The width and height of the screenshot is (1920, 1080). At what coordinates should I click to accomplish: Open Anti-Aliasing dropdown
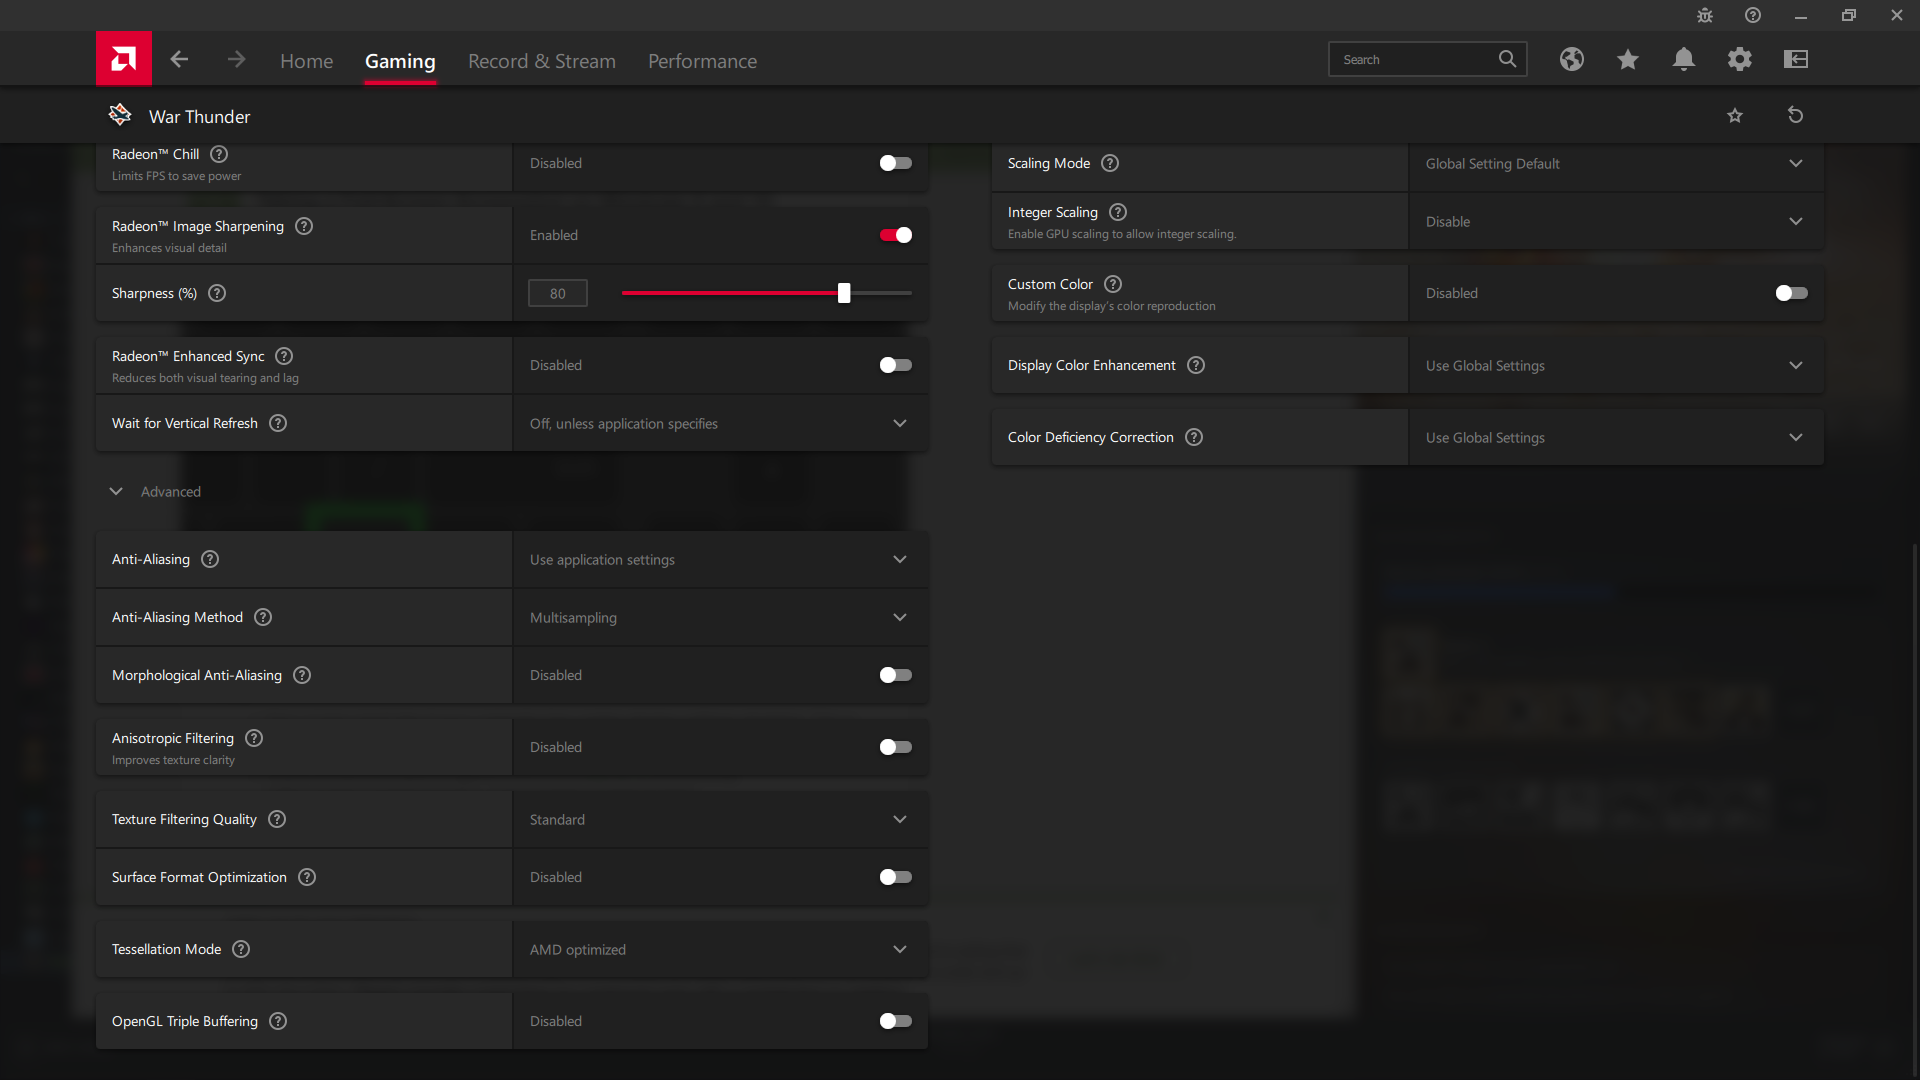click(x=720, y=559)
